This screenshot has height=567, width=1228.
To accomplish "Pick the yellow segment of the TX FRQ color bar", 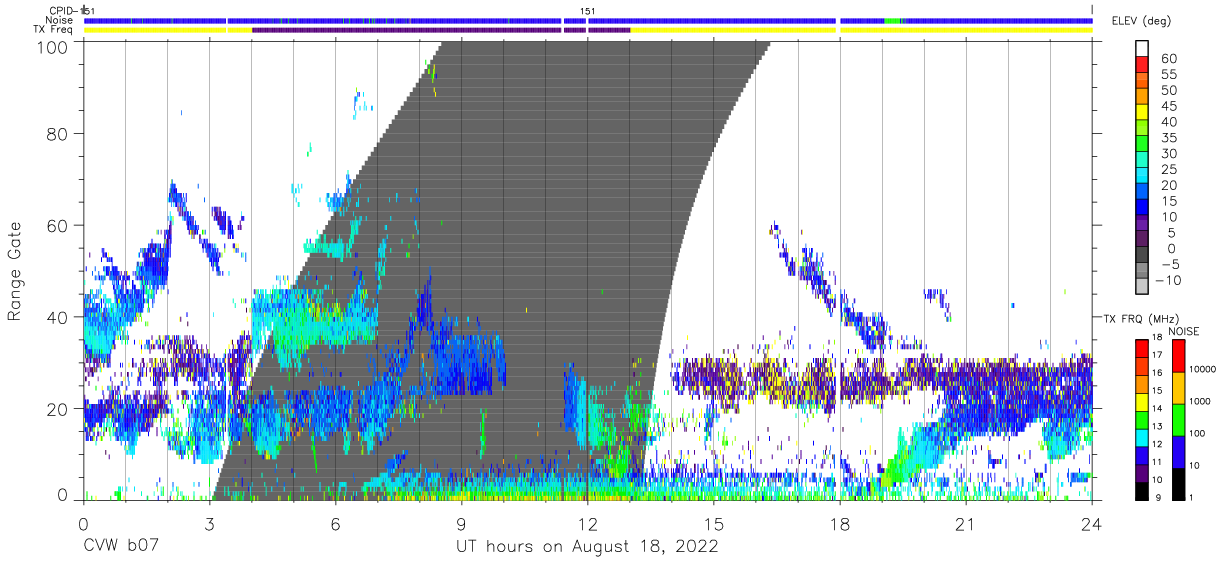I will coord(1142,402).
